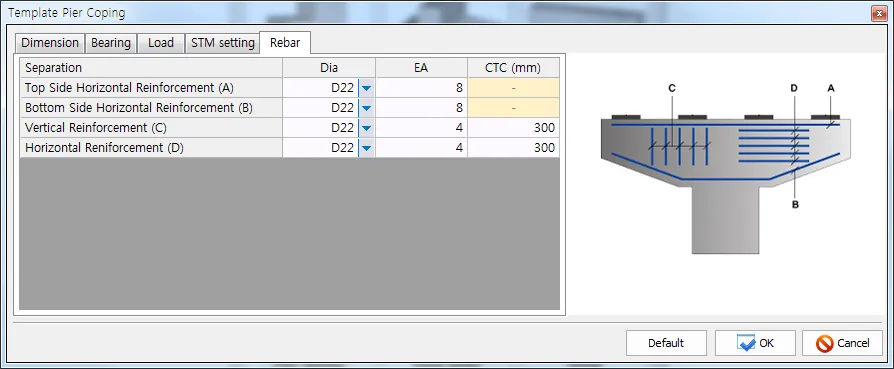Switch to the Dimension tab
Viewport: 894px width, 369px height.
coord(50,43)
